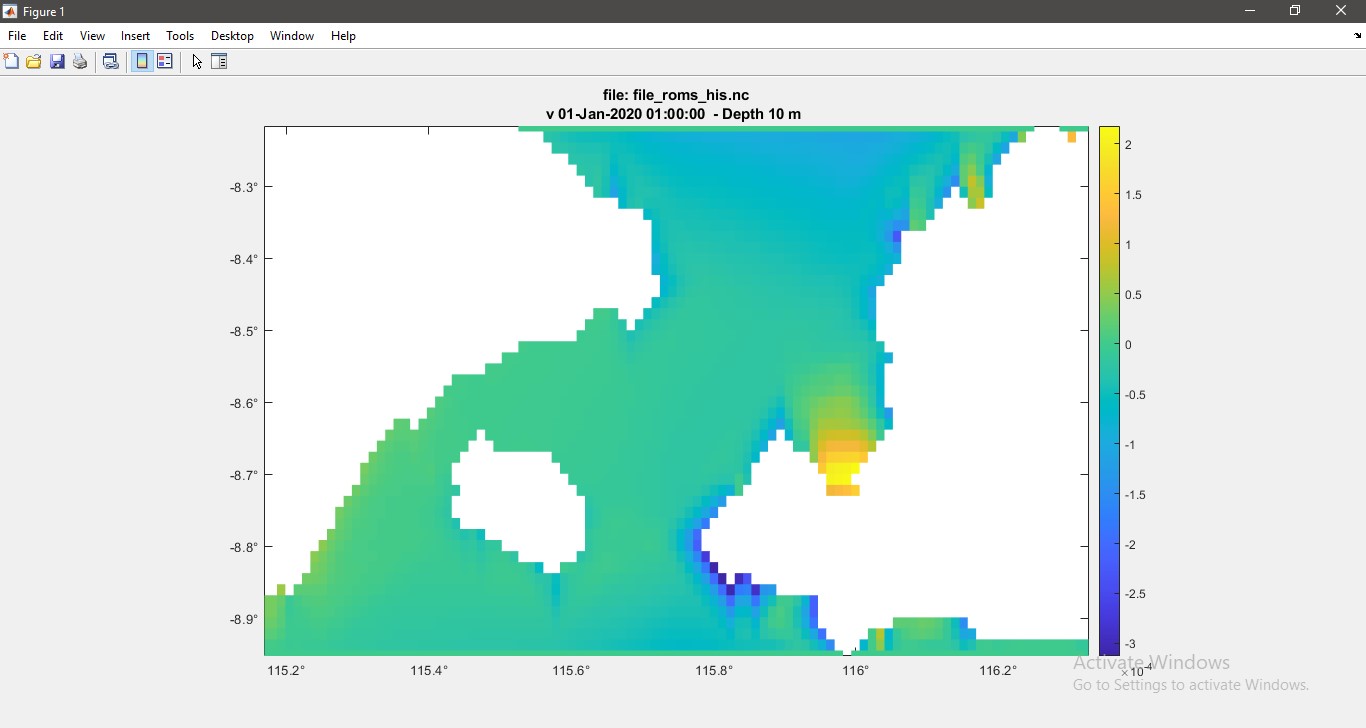This screenshot has width=1366, height=728.
Task: Restore down the Figure 1 window
Action: point(1295,11)
